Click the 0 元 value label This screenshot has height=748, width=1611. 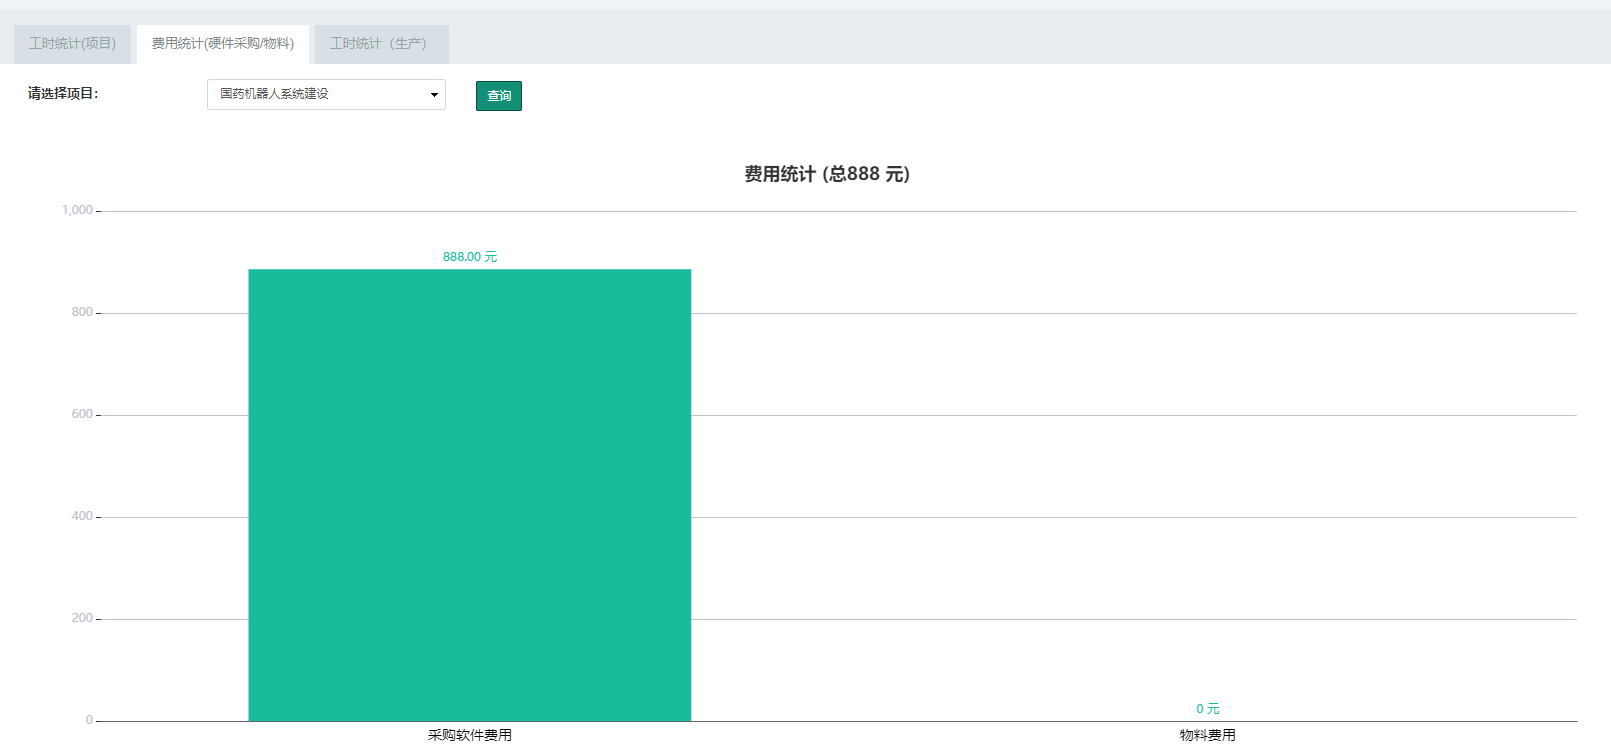(1208, 709)
